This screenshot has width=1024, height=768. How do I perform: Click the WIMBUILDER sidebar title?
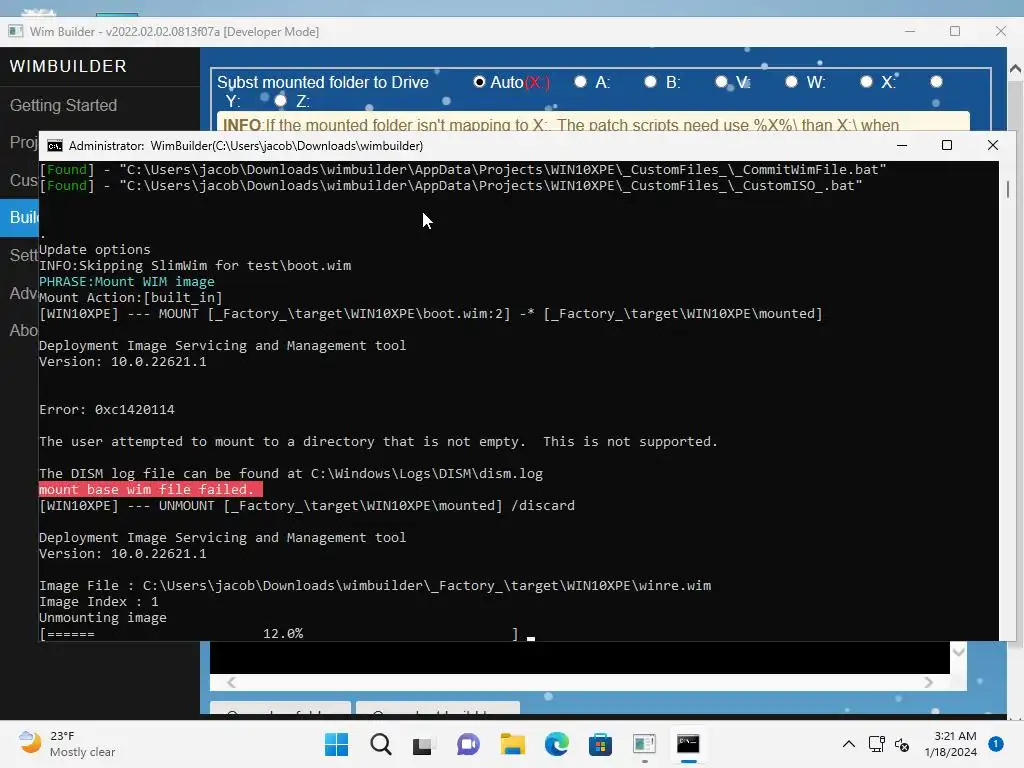coord(68,66)
